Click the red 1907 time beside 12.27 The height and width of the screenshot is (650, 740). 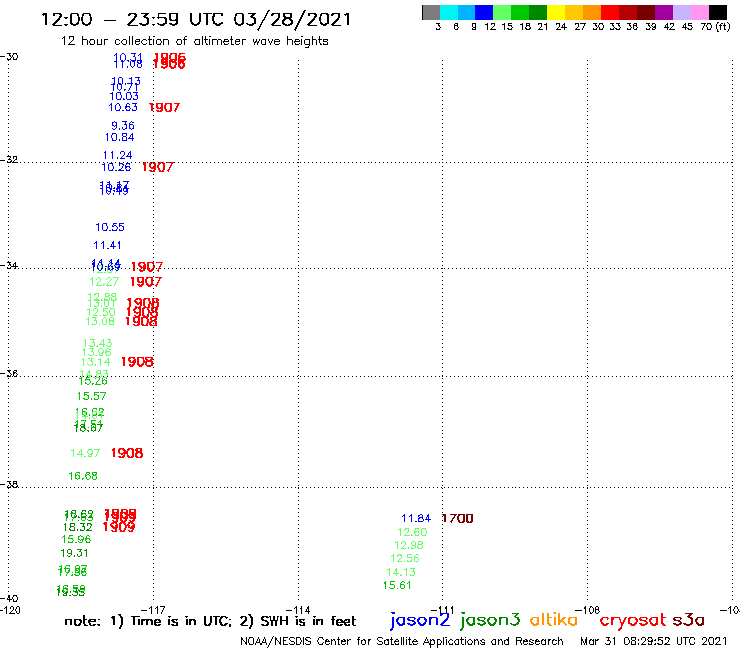(146, 282)
